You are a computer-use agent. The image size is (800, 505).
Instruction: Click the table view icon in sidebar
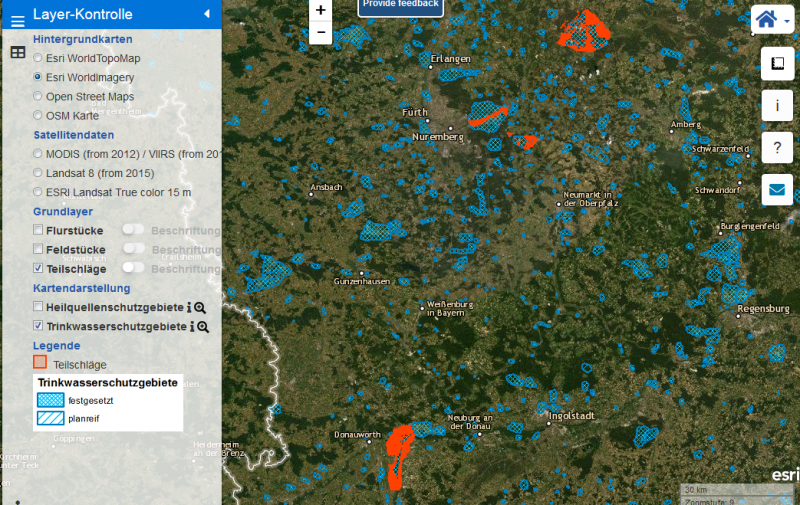coord(17,52)
